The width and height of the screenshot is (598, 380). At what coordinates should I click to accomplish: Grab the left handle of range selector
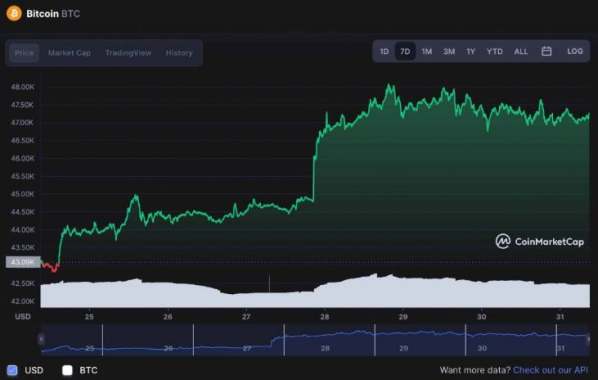coord(41,339)
